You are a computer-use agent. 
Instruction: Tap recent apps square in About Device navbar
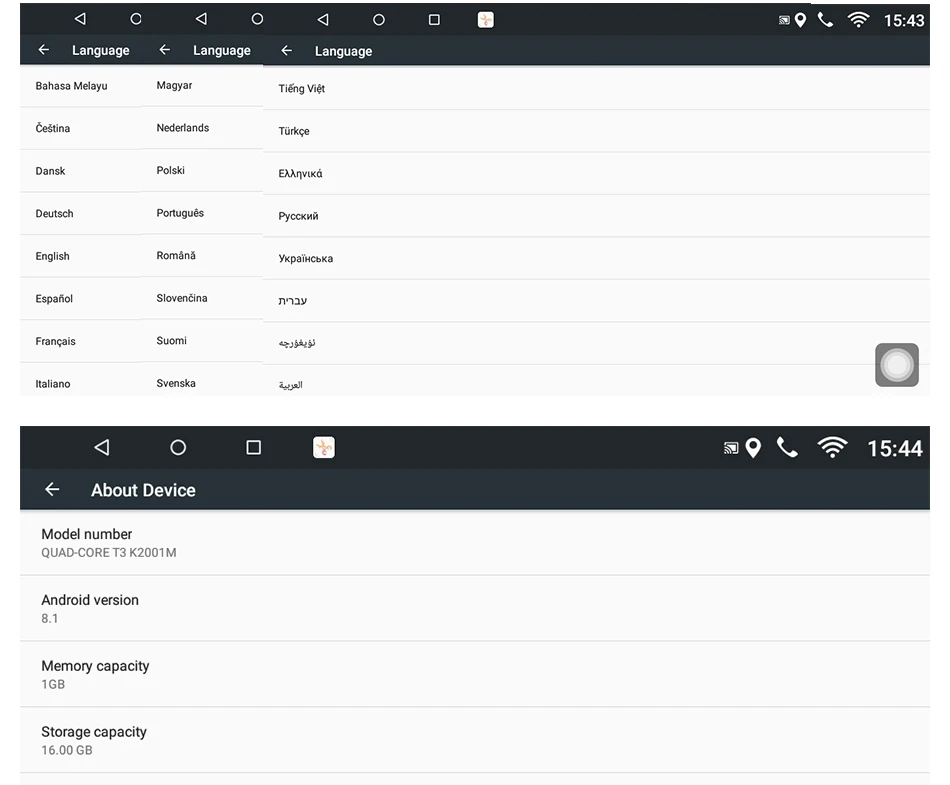254,448
